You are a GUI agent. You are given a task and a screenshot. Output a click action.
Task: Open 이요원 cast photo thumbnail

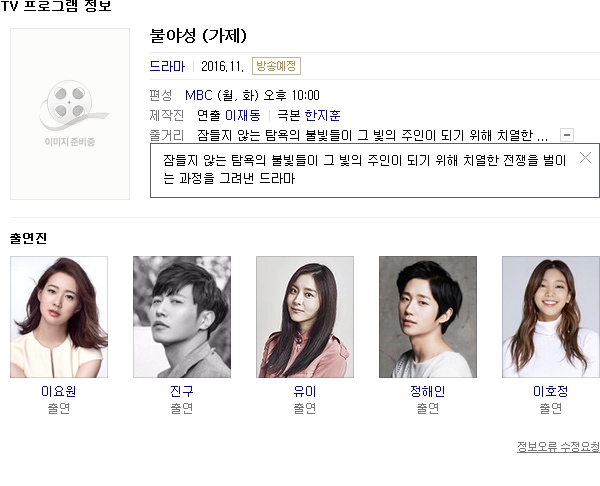(59, 317)
